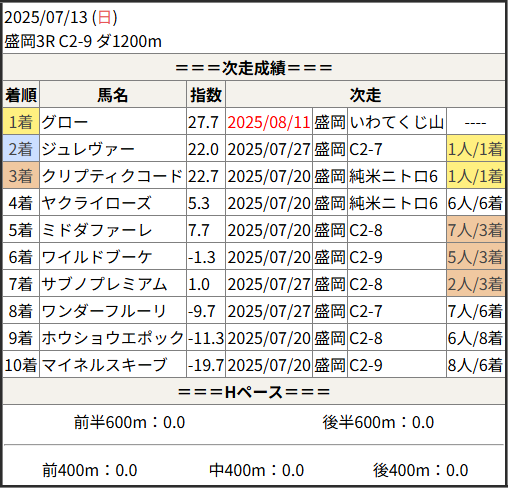The height and width of the screenshot is (488, 508).
Task: Click the 指数 column header
Action: point(206,95)
